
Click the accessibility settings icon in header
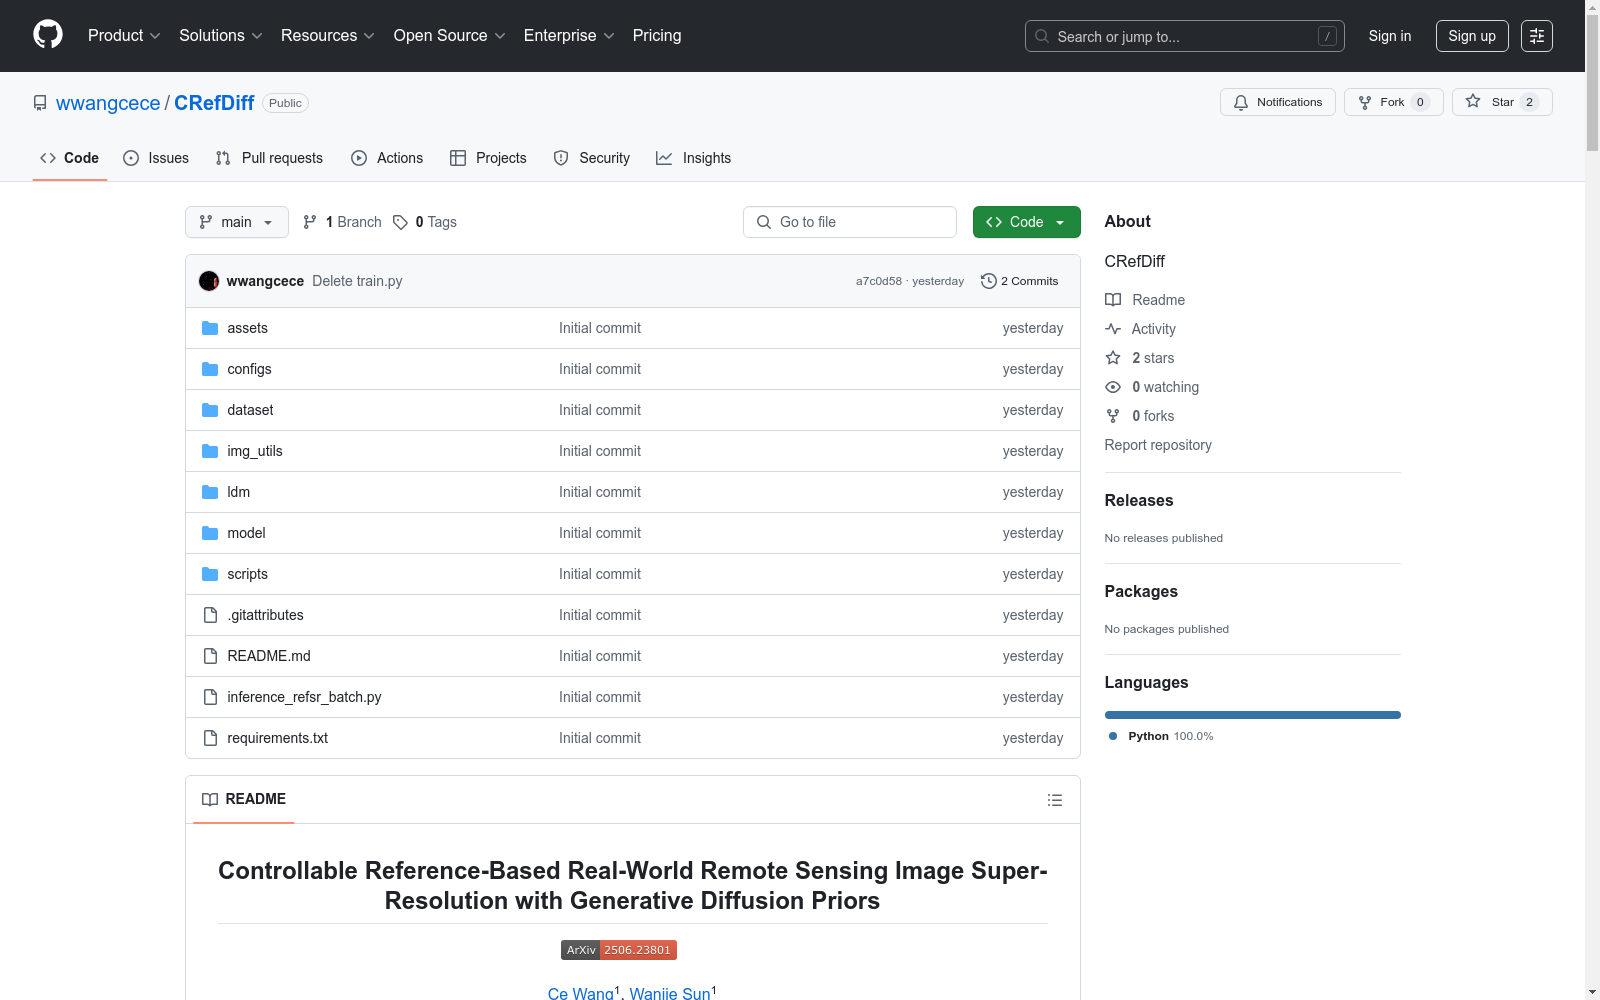(1536, 36)
